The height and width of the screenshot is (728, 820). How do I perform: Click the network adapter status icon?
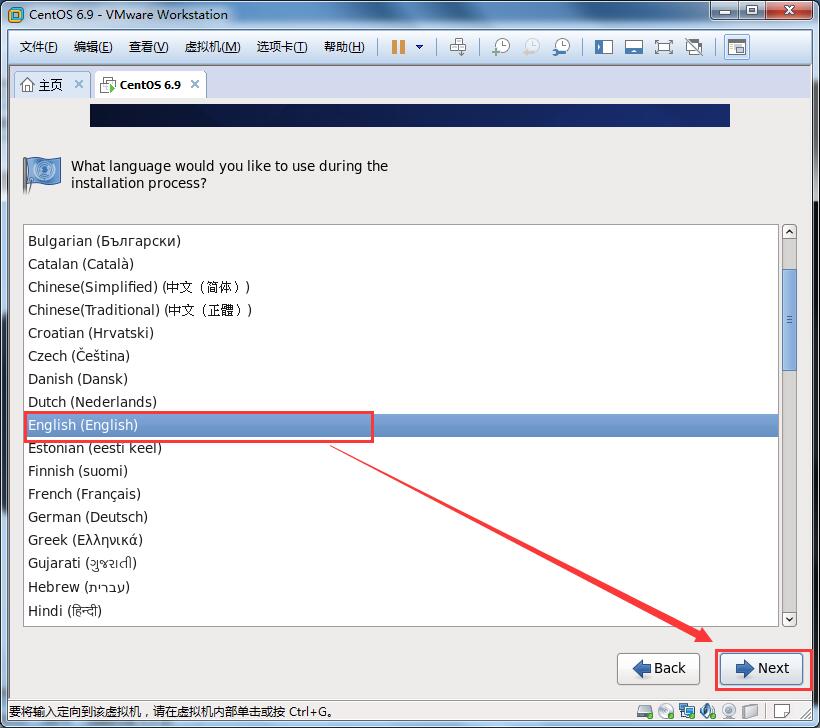(x=687, y=711)
